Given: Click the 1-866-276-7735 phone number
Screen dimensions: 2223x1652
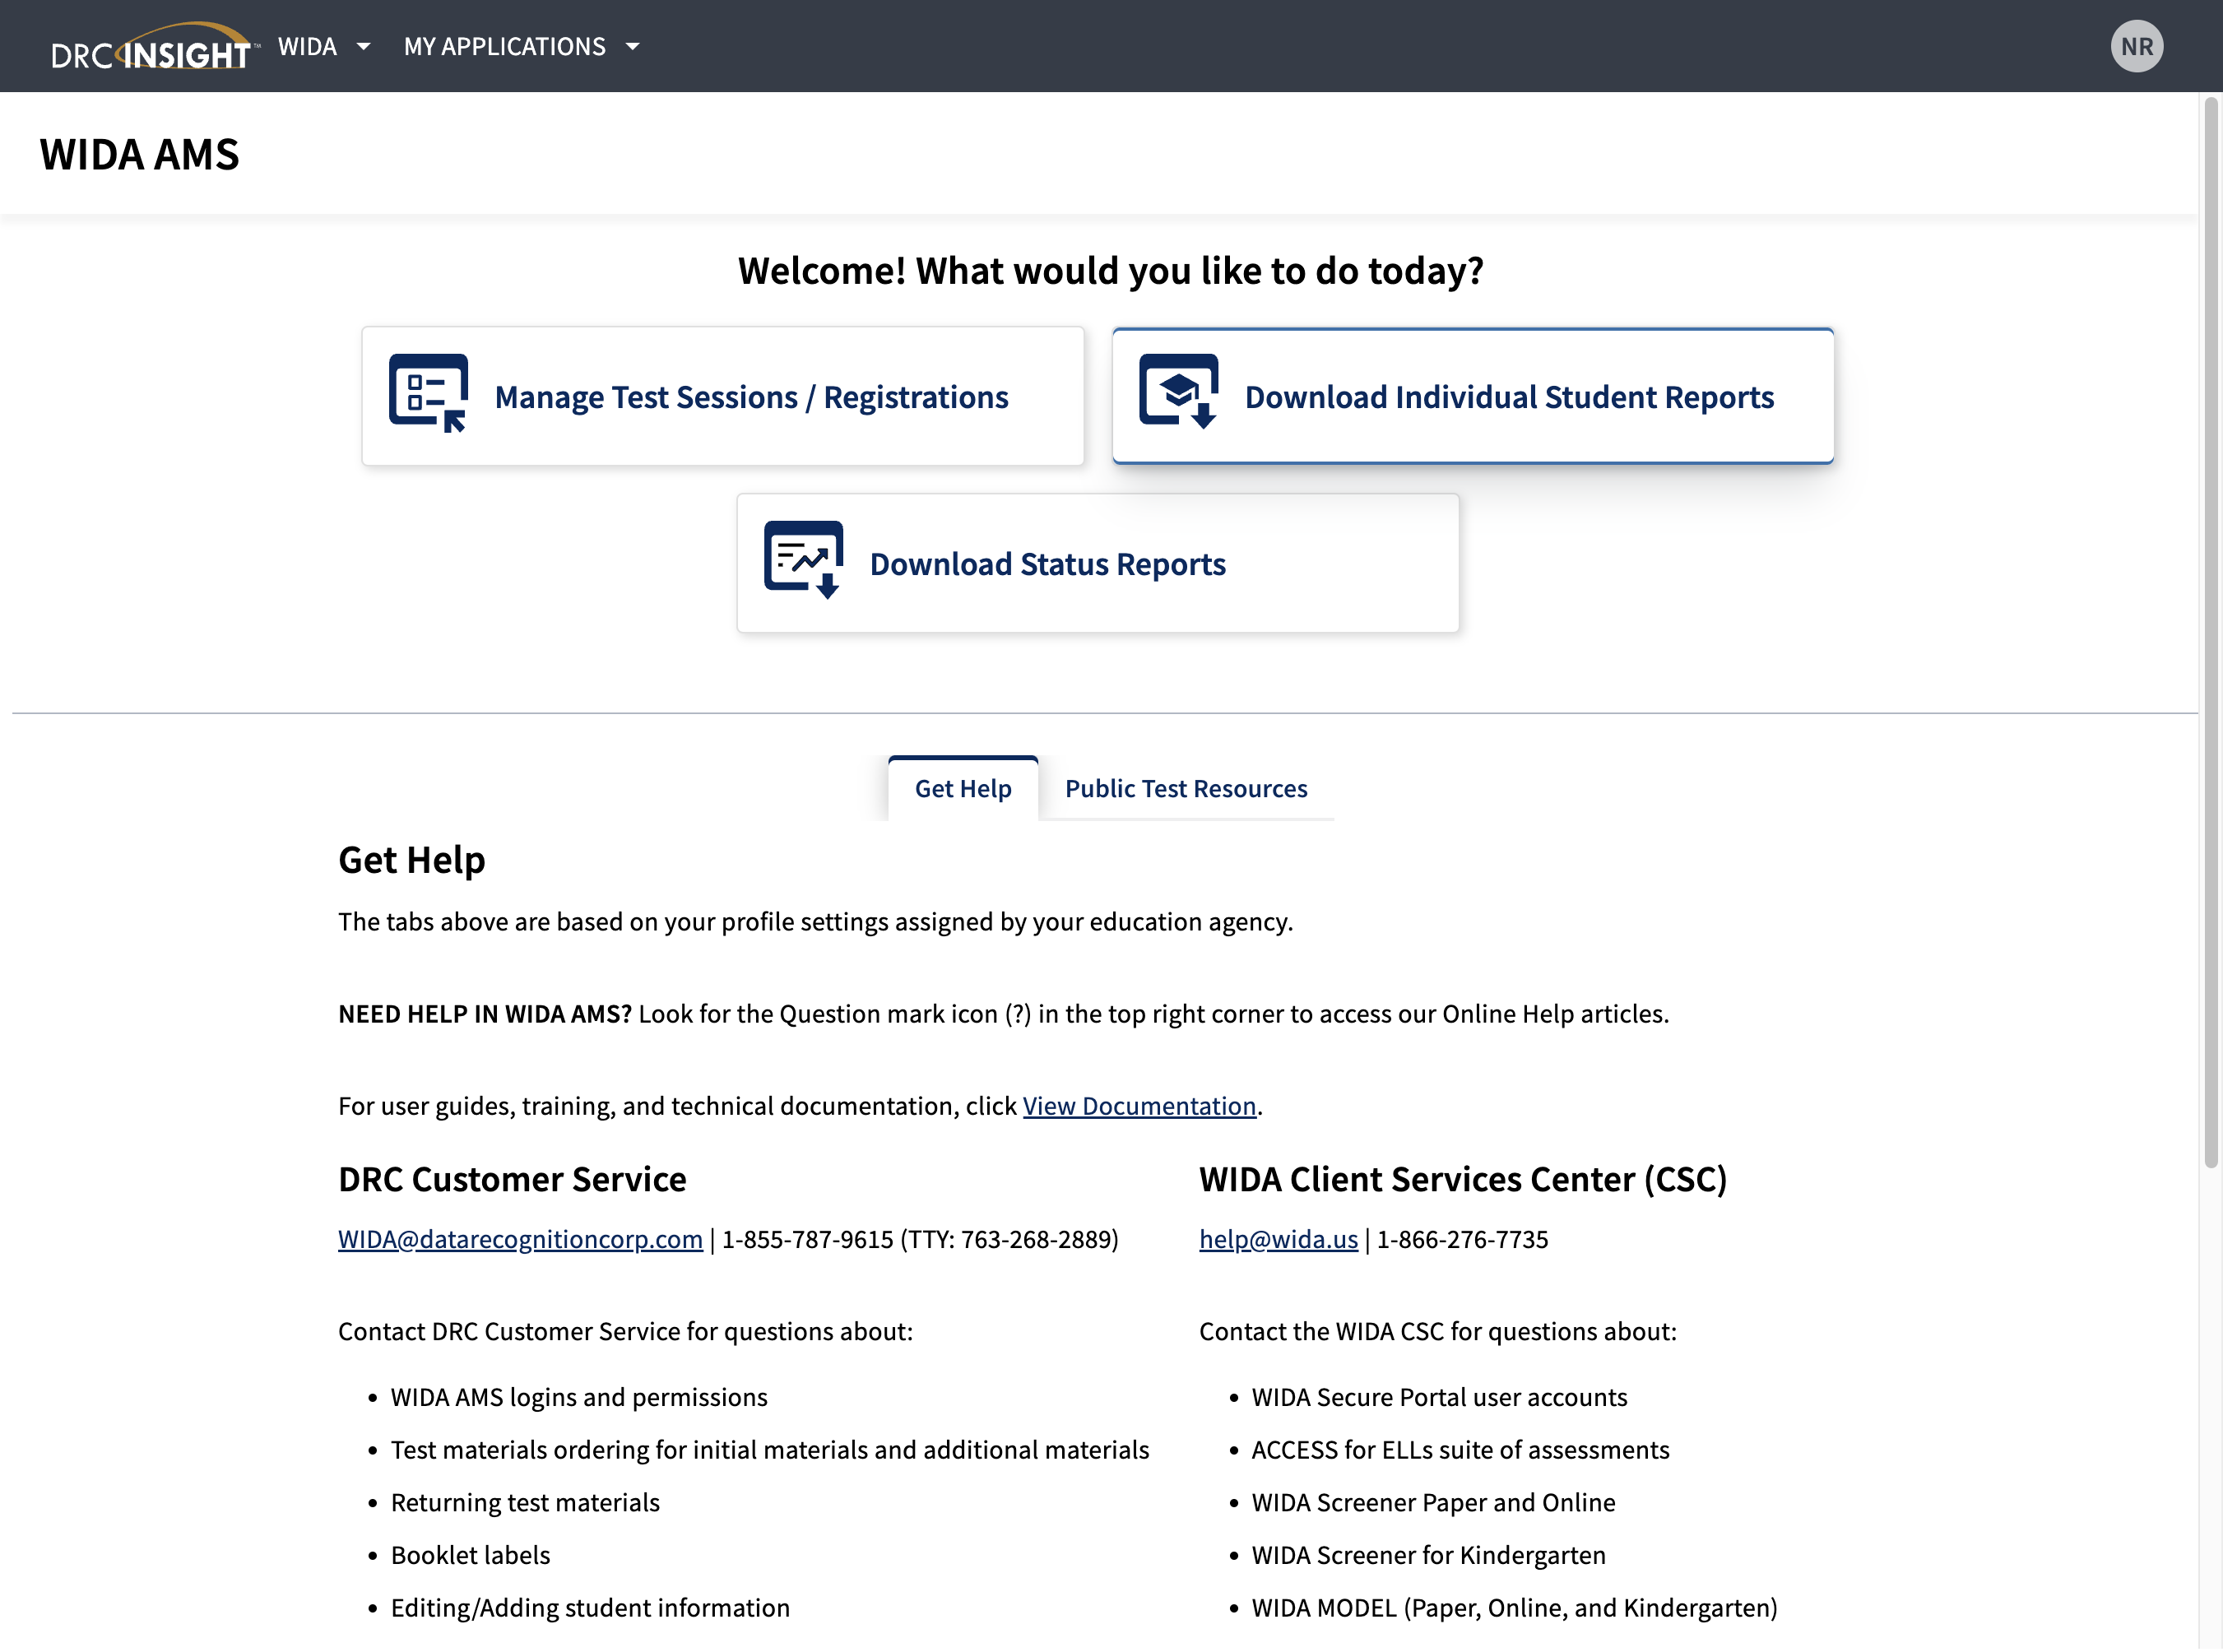Looking at the screenshot, I should (1462, 1239).
